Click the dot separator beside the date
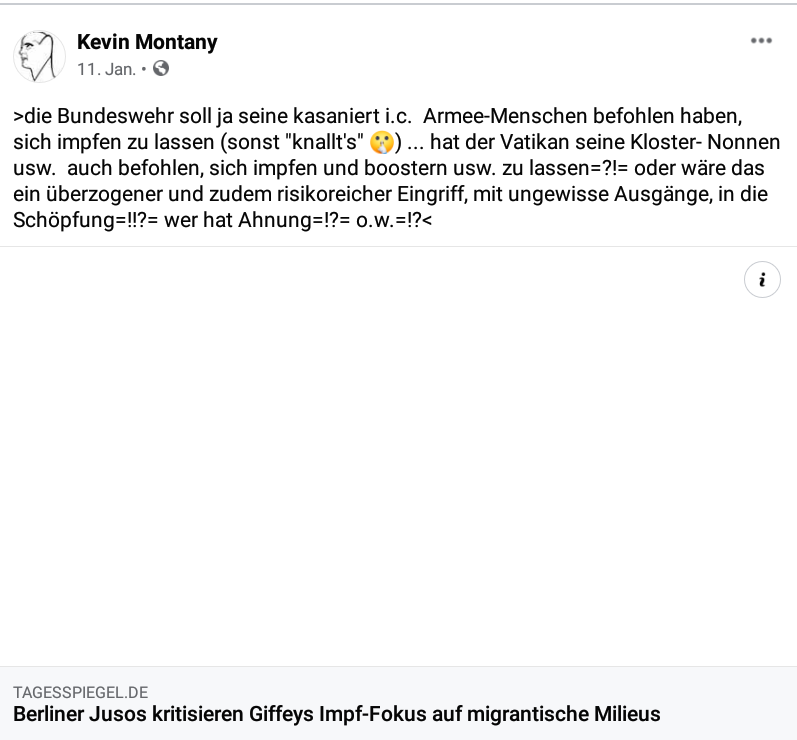797x740 pixels. [x=144, y=69]
